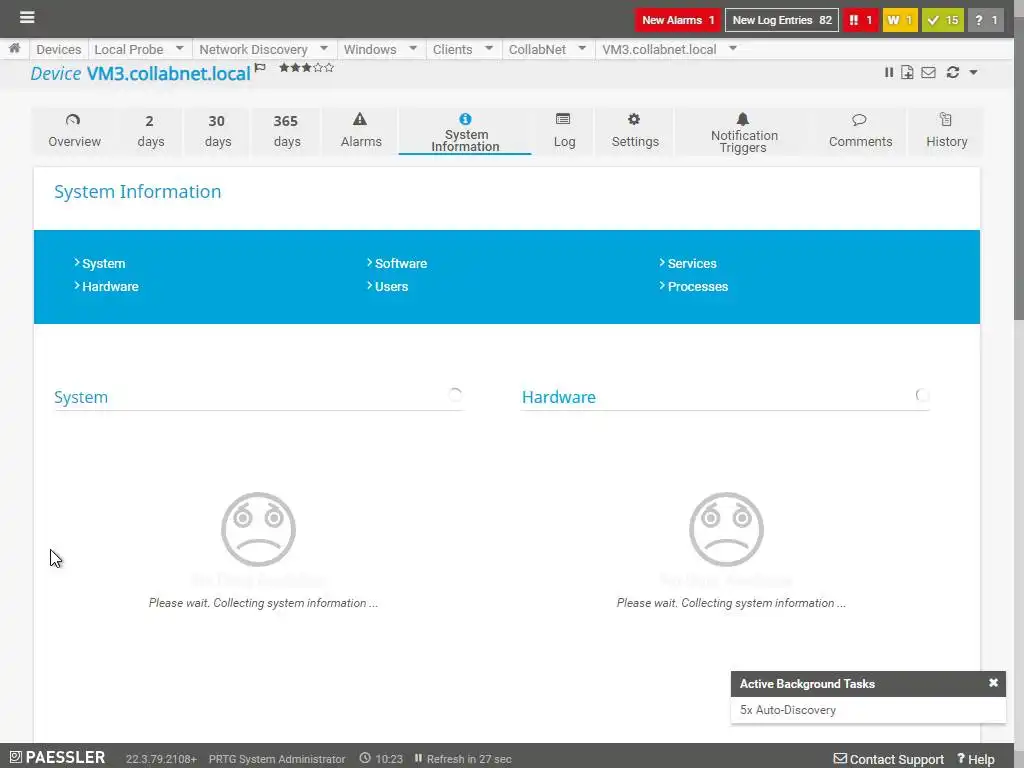Click the Paessler logo in footer
The height and width of the screenshot is (768, 1024).
coord(57,758)
